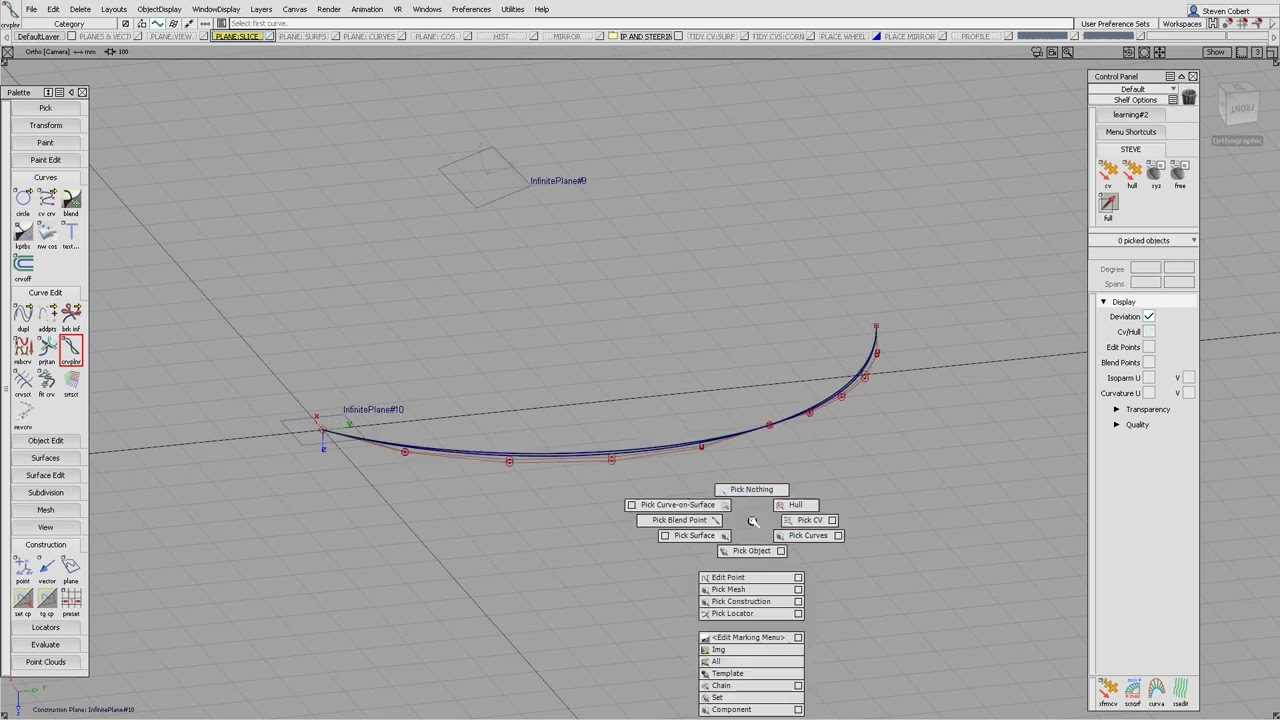Click the full shelf icon in STEVE shelf
The width and height of the screenshot is (1280, 720).
(1108, 205)
